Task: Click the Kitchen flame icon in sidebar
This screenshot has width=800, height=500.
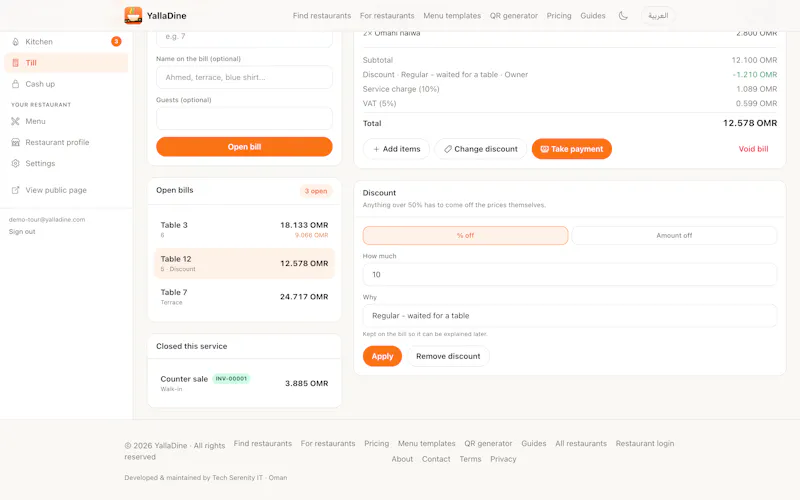Action: (15, 42)
